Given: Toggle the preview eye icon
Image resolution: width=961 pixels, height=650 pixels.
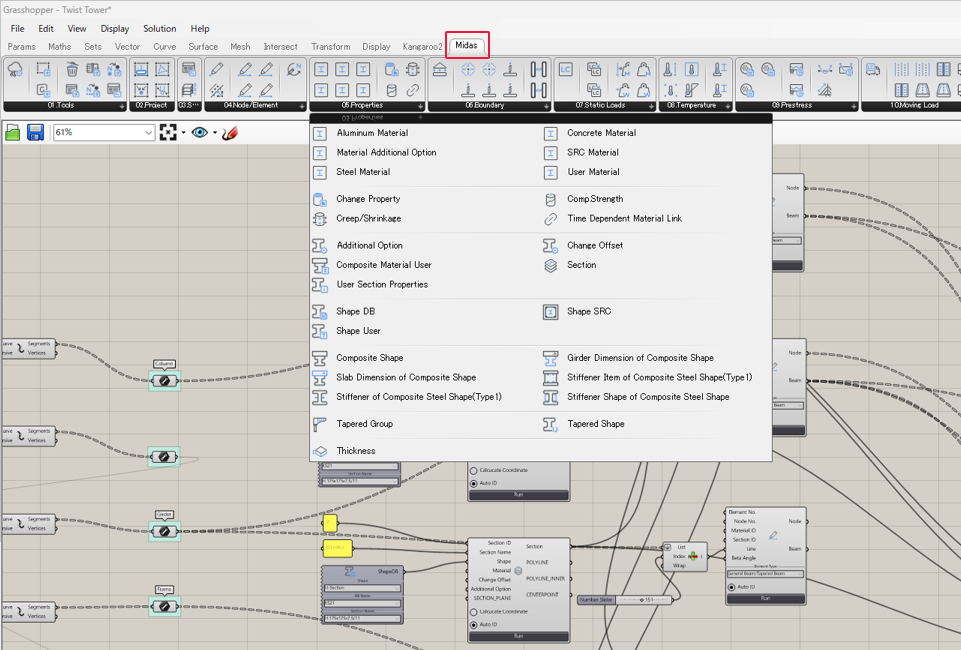Looking at the screenshot, I should [x=199, y=132].
